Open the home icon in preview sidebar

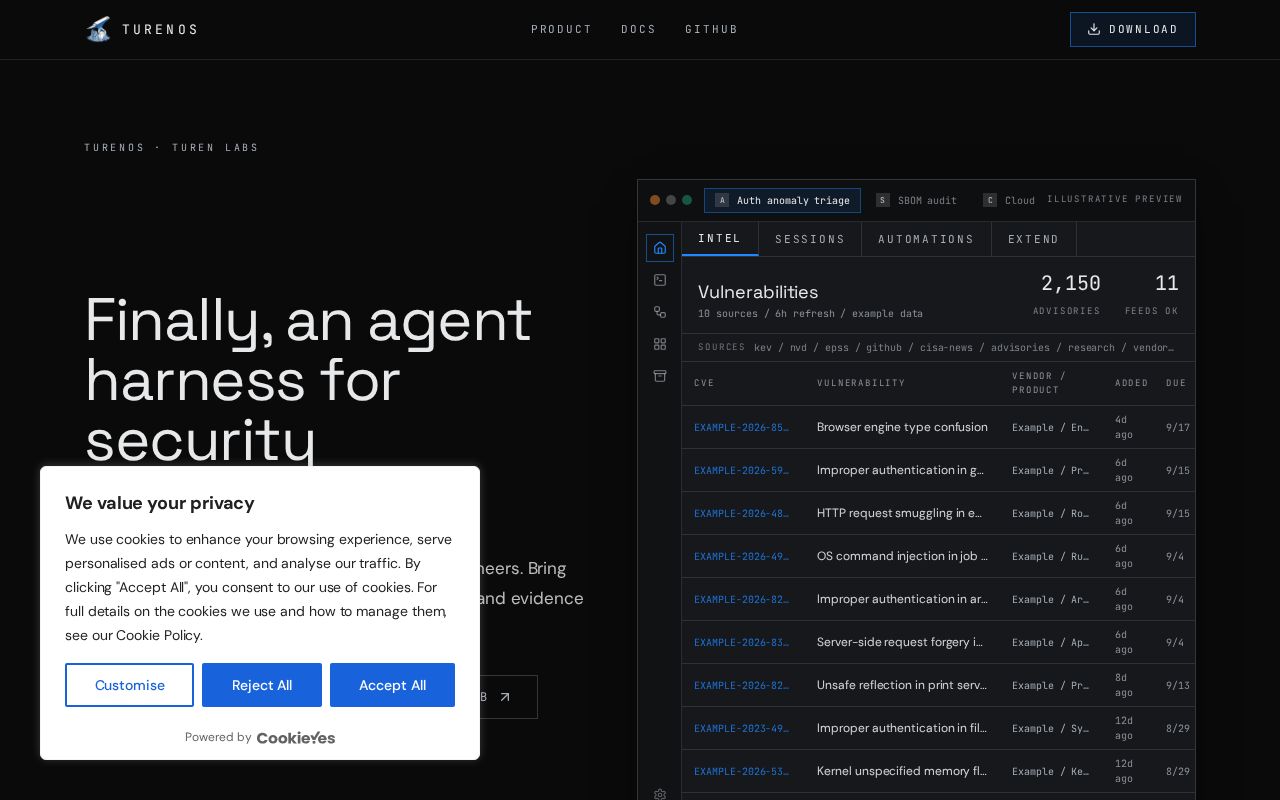pyautogui.click(x=660, y=248)
